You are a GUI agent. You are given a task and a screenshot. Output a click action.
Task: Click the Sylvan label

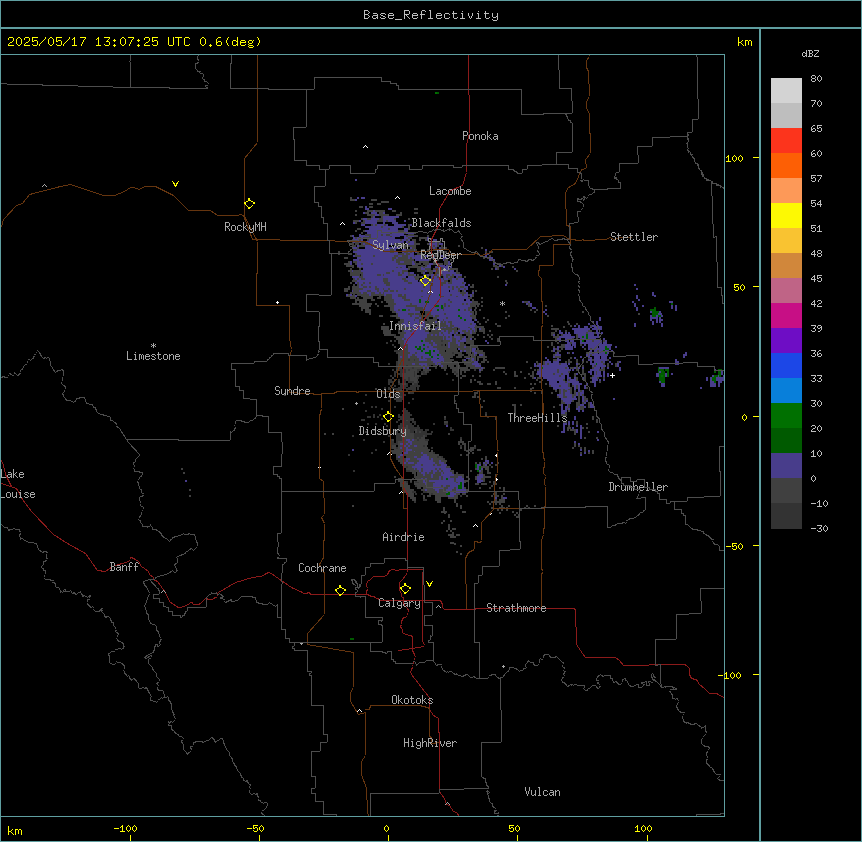[390, 245]
